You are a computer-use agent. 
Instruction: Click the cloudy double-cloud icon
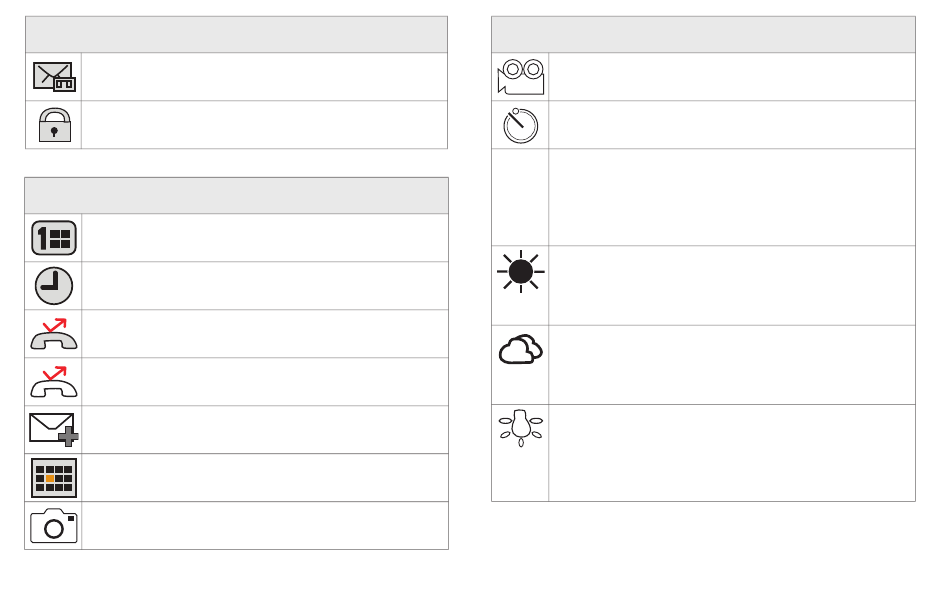520,349
